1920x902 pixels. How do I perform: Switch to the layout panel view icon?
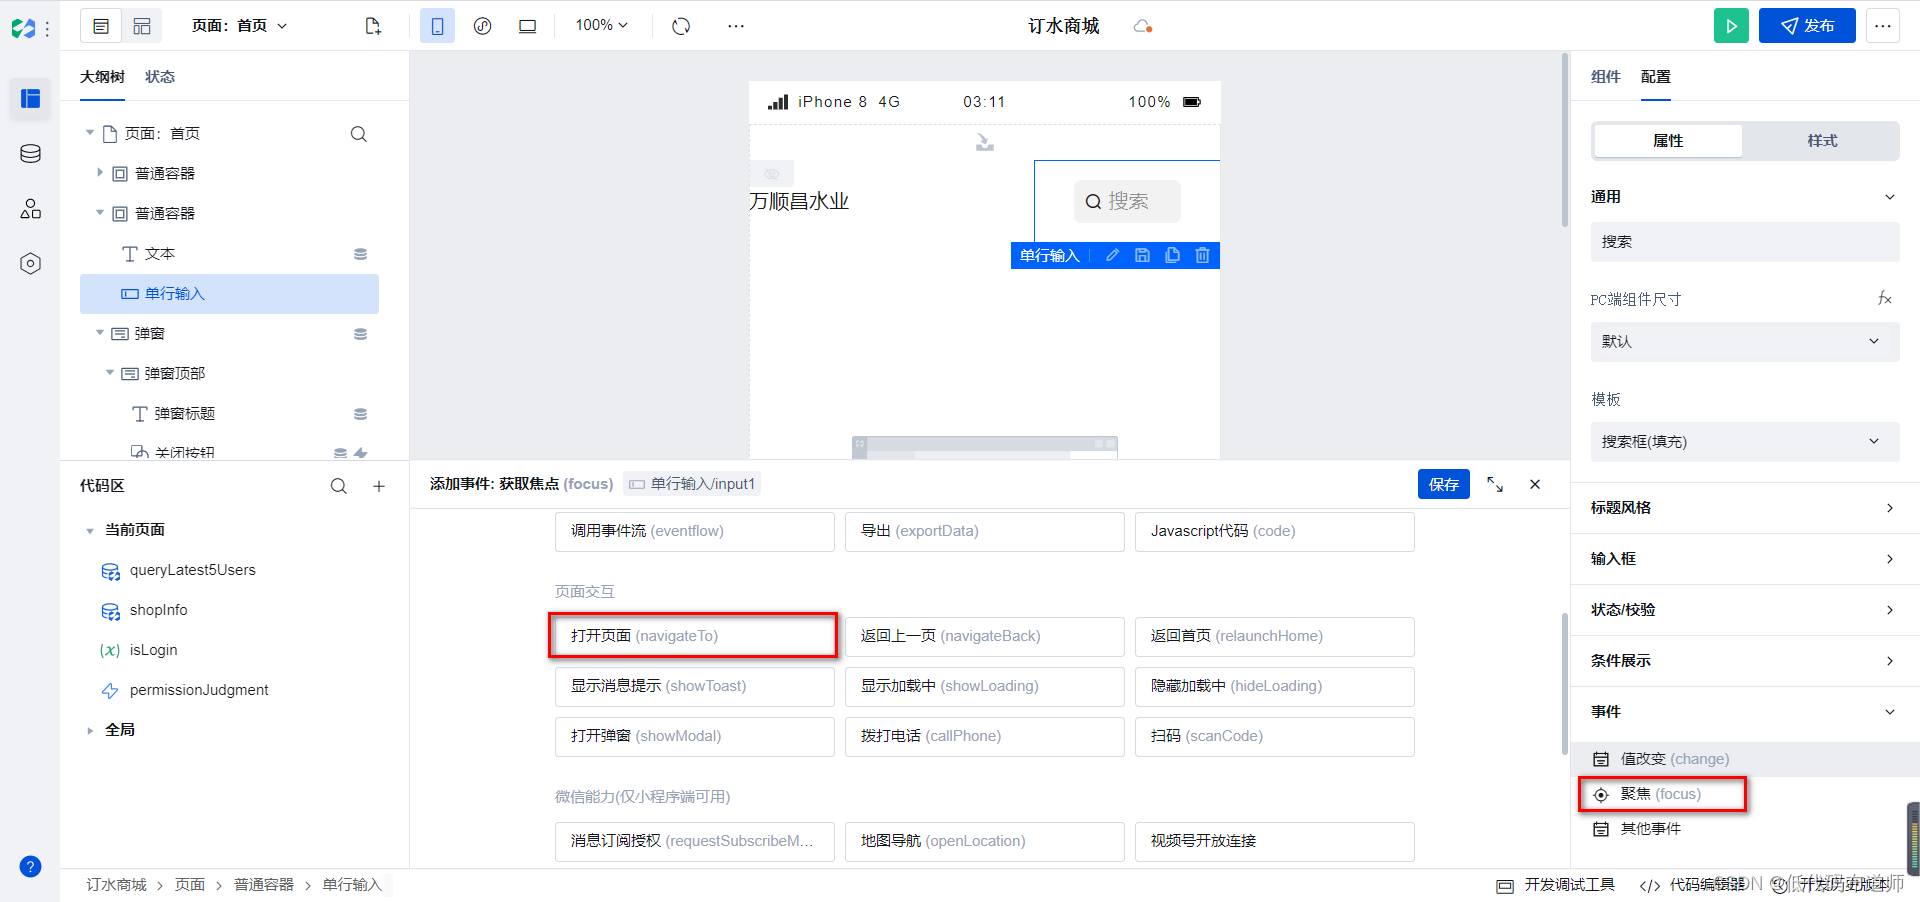(142, 26)
